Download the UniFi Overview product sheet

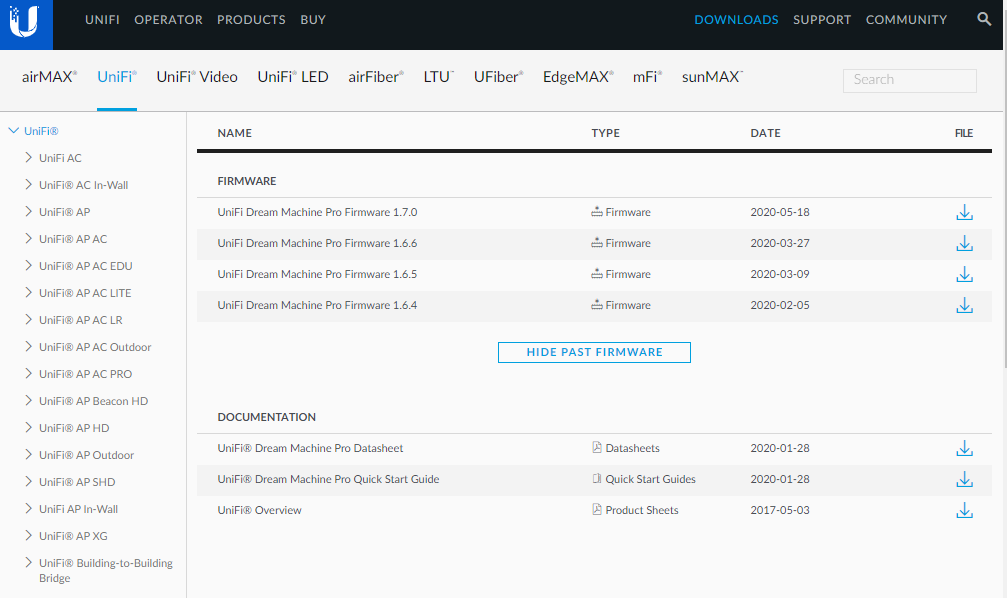(x=964, y=511)
